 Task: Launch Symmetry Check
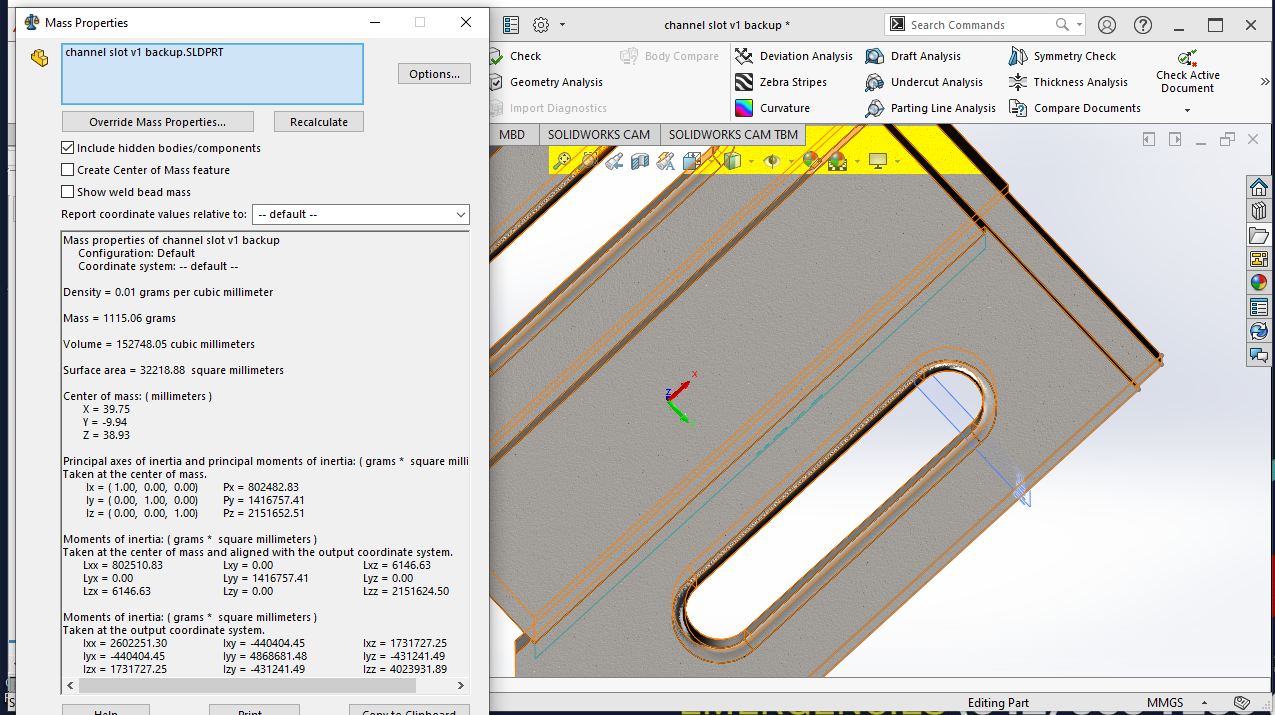[1062, 56]
